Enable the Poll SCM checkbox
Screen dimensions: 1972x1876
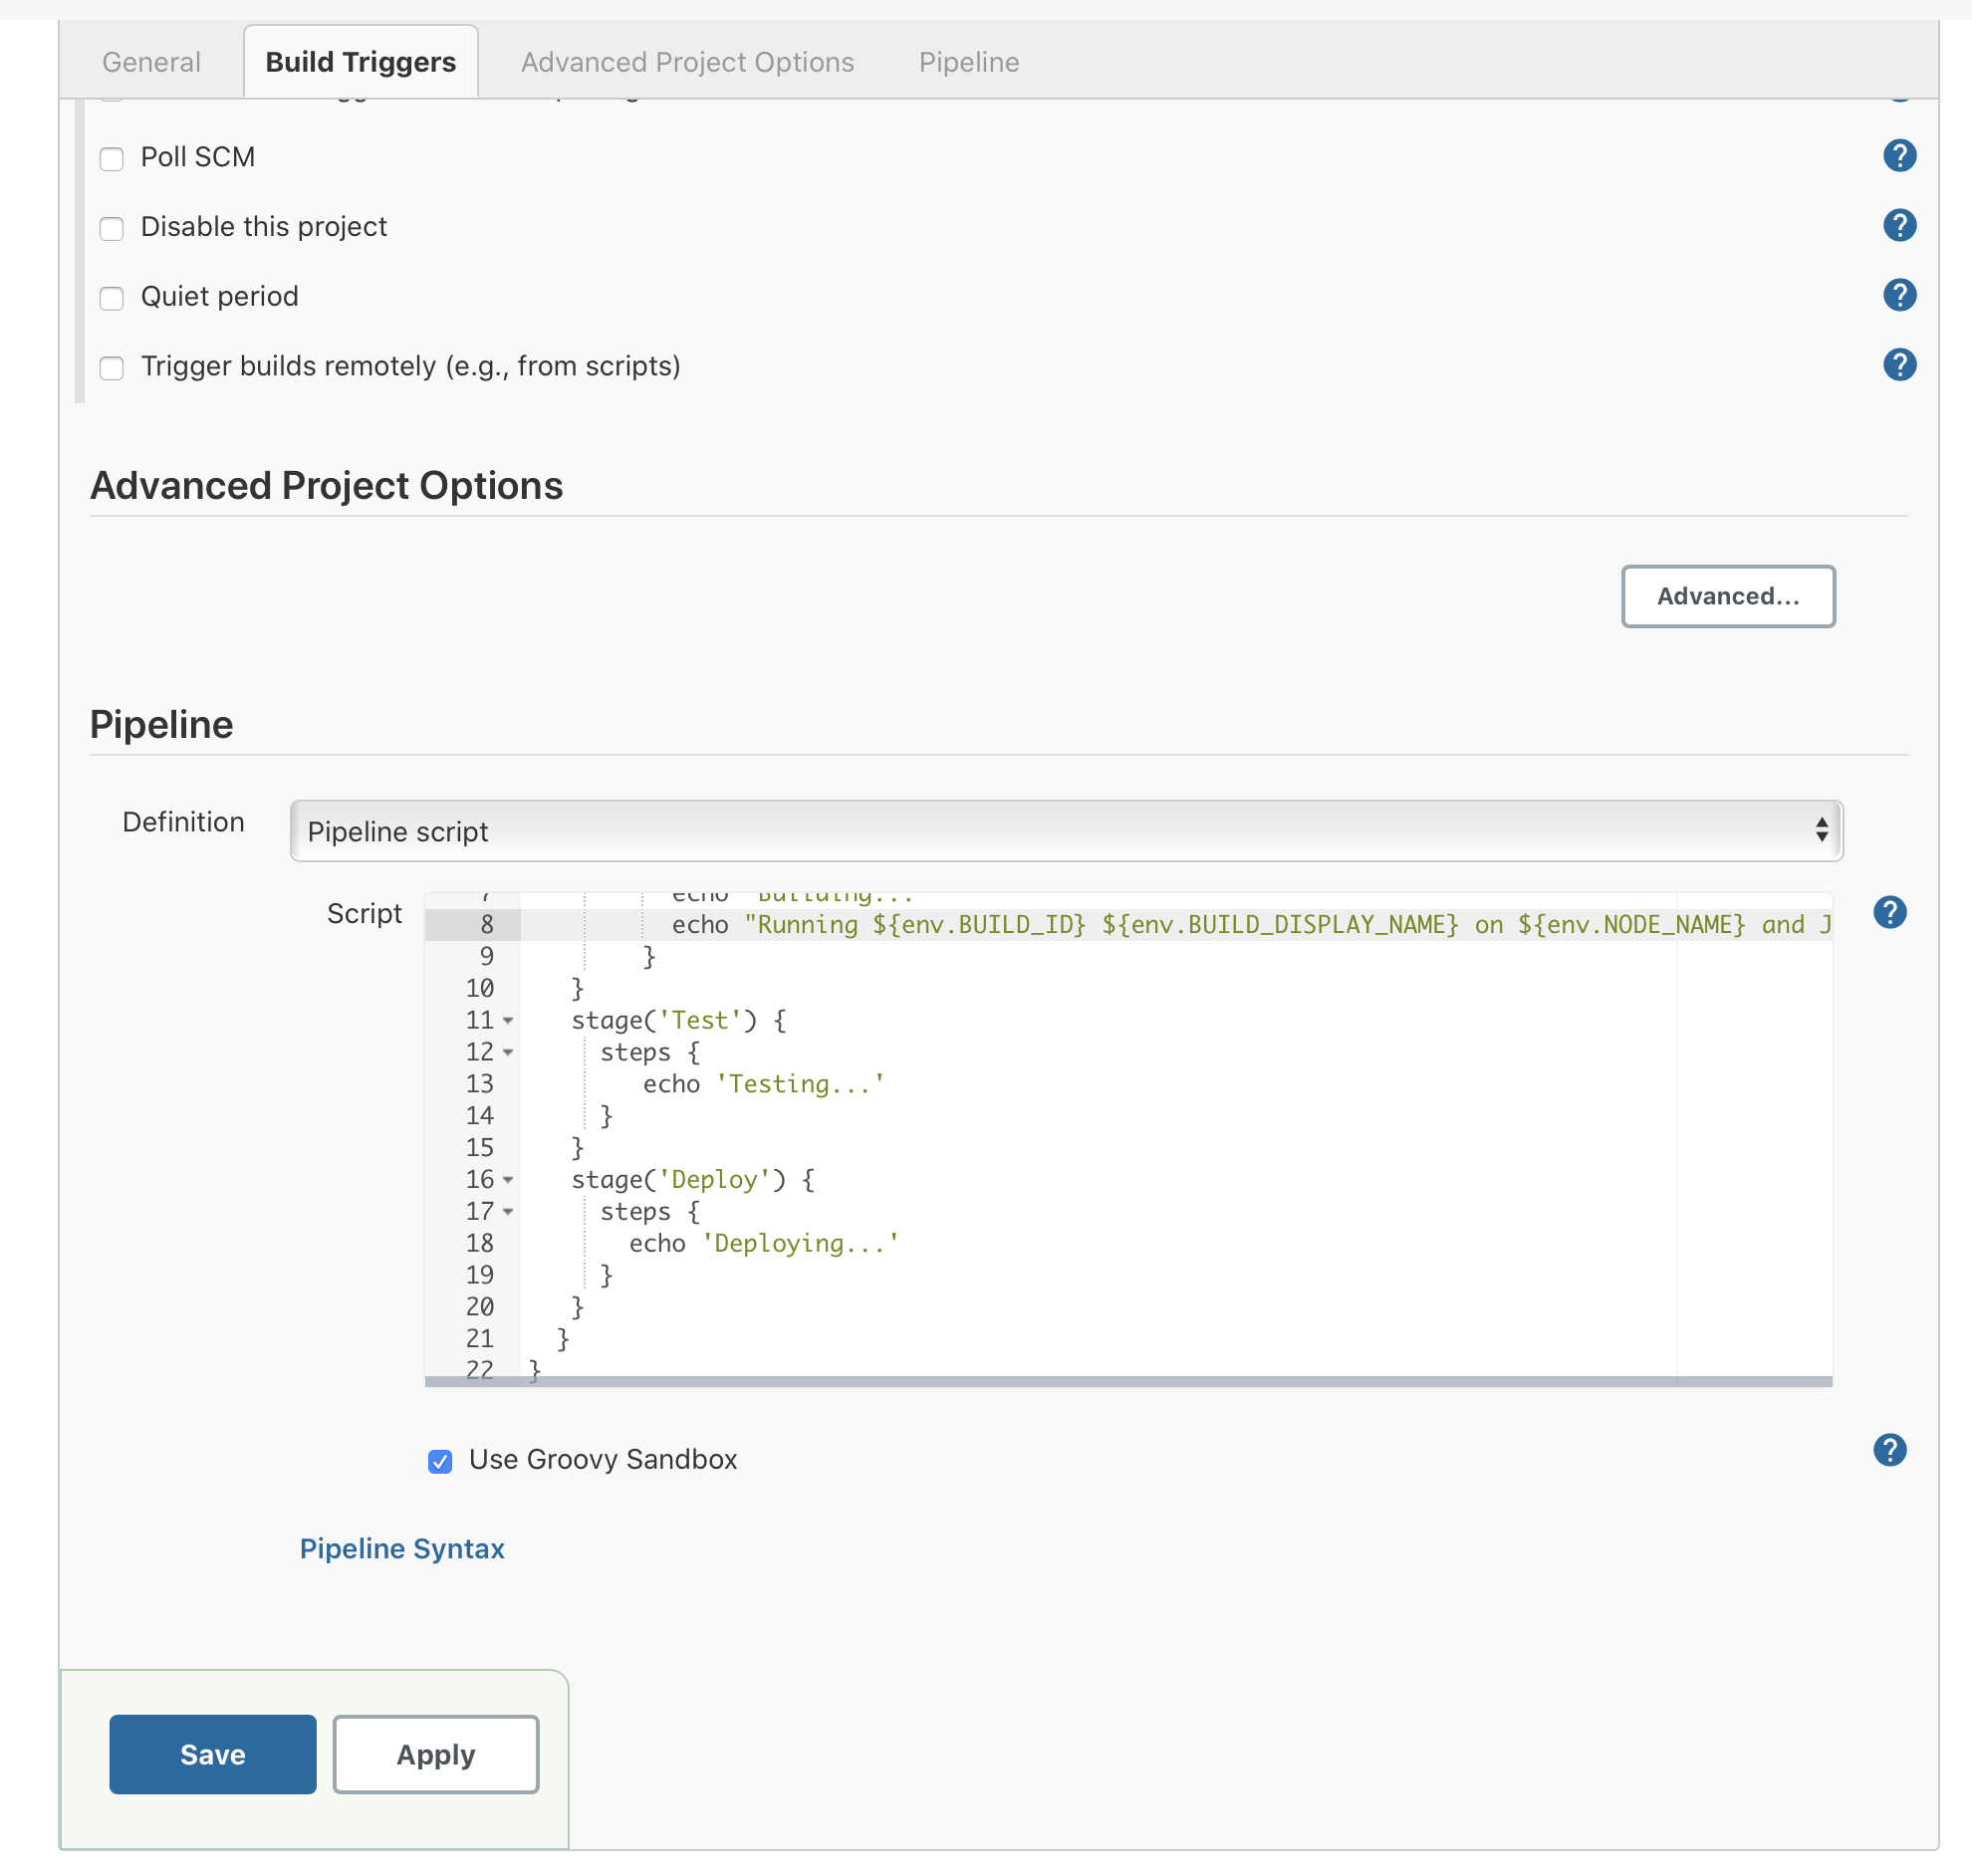[x=112, y=159]
